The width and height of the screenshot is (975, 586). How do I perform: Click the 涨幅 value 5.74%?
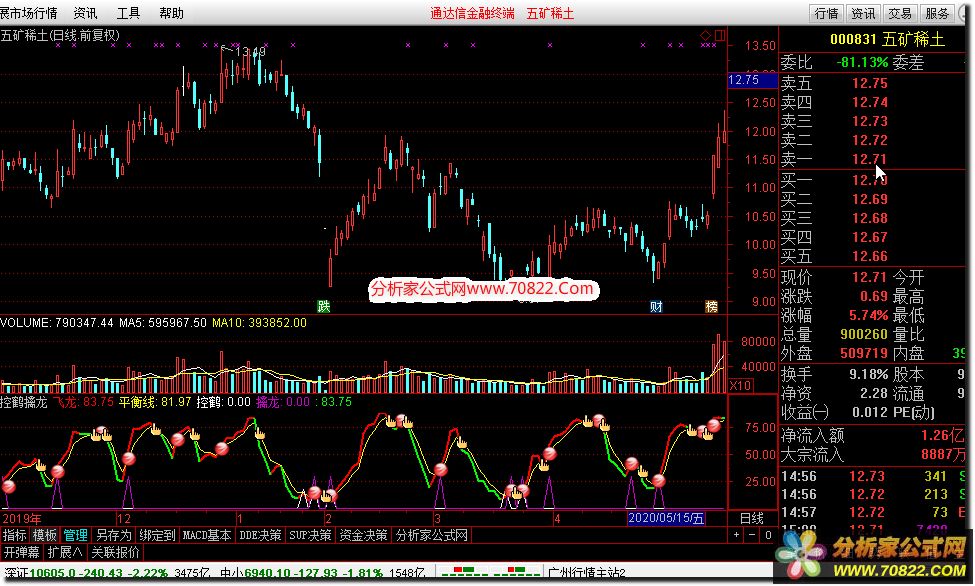click(x=868, y=315)
